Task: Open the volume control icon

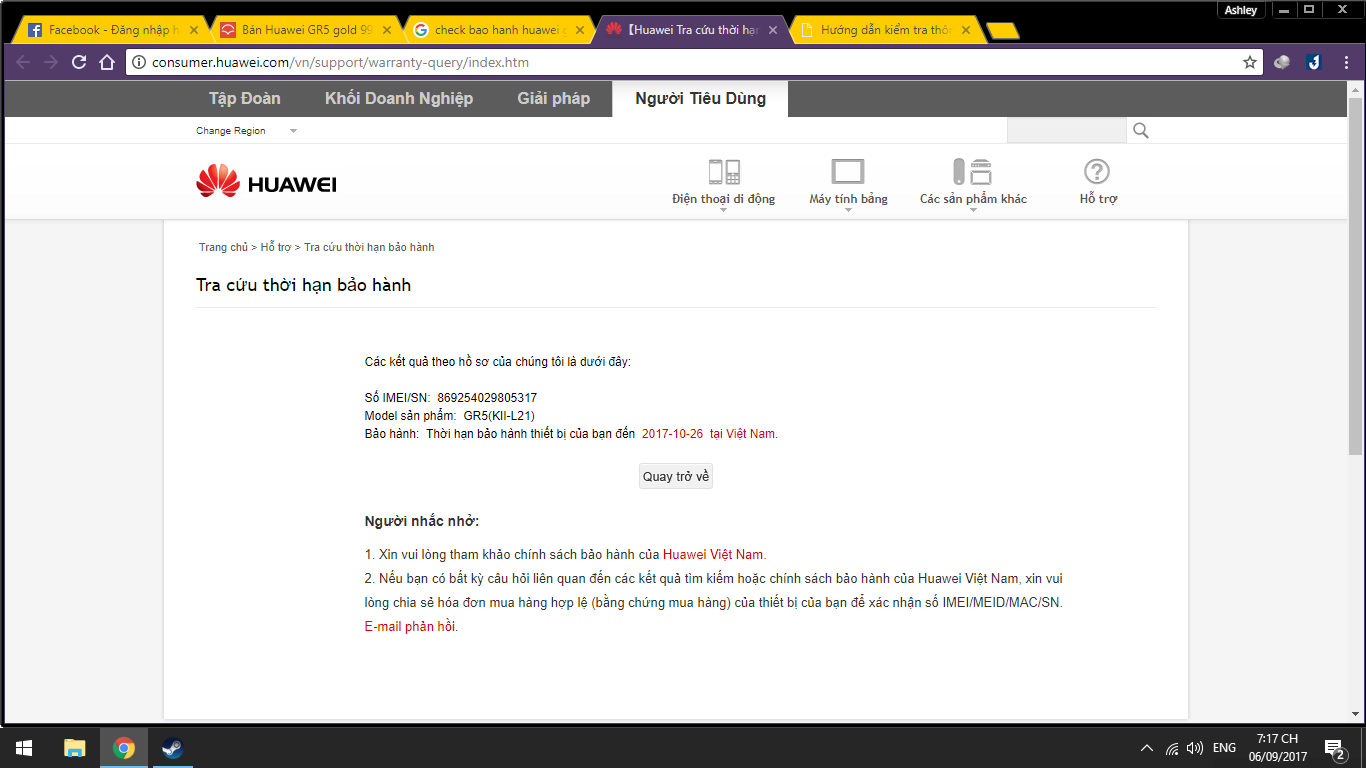Action: 1195,748
